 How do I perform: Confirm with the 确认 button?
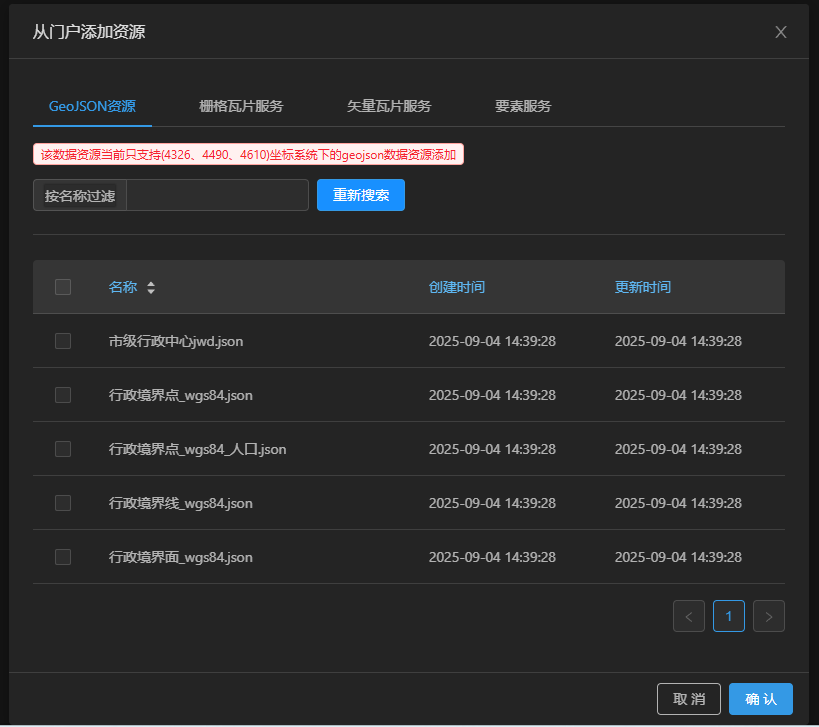760,699
